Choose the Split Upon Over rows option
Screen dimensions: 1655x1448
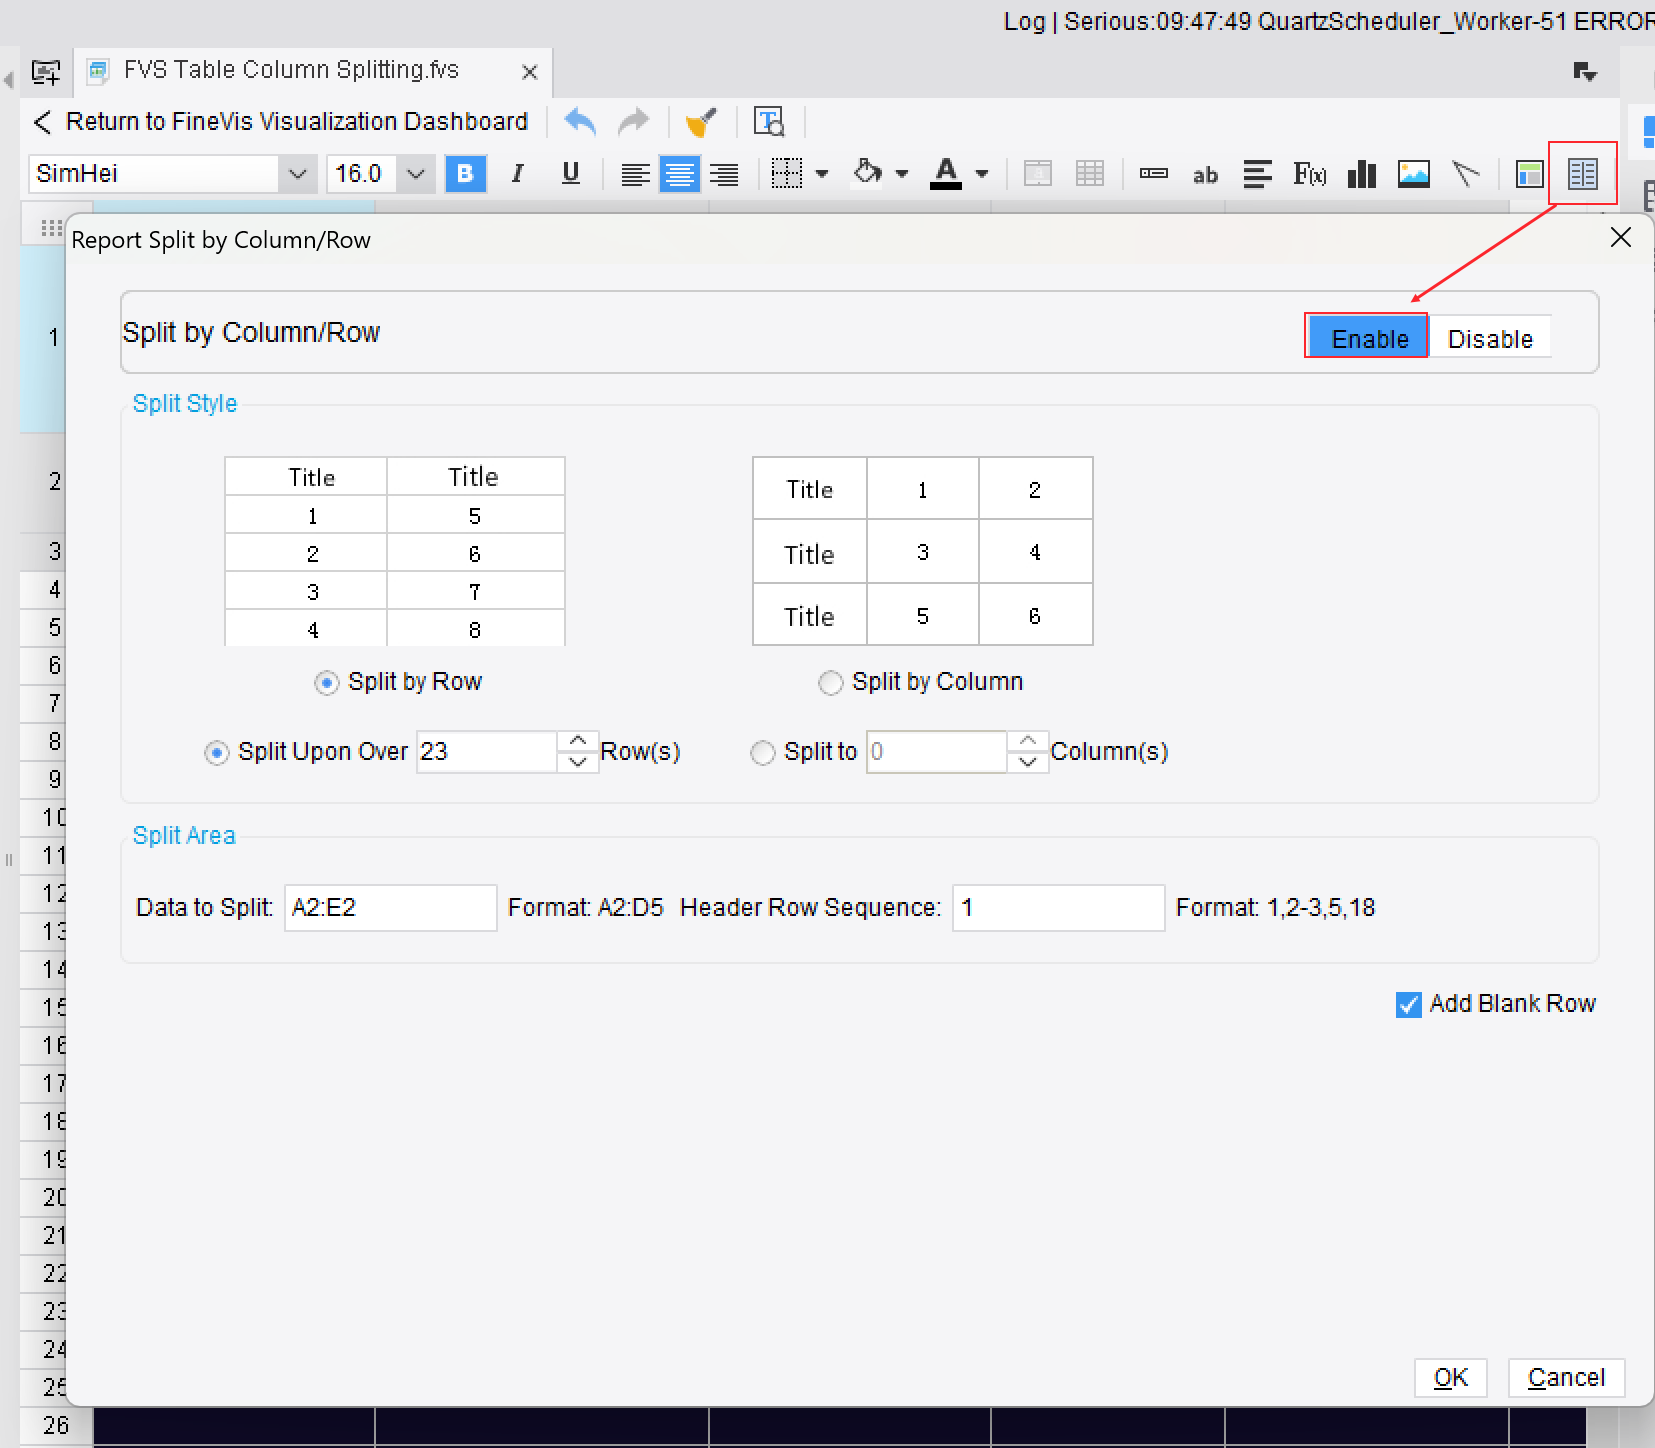click(216, 753)
